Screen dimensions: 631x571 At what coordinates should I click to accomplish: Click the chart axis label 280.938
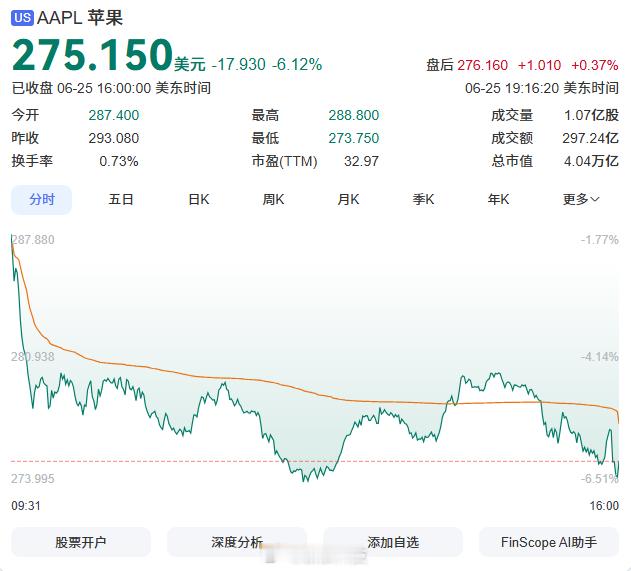[x=33, y=357]
